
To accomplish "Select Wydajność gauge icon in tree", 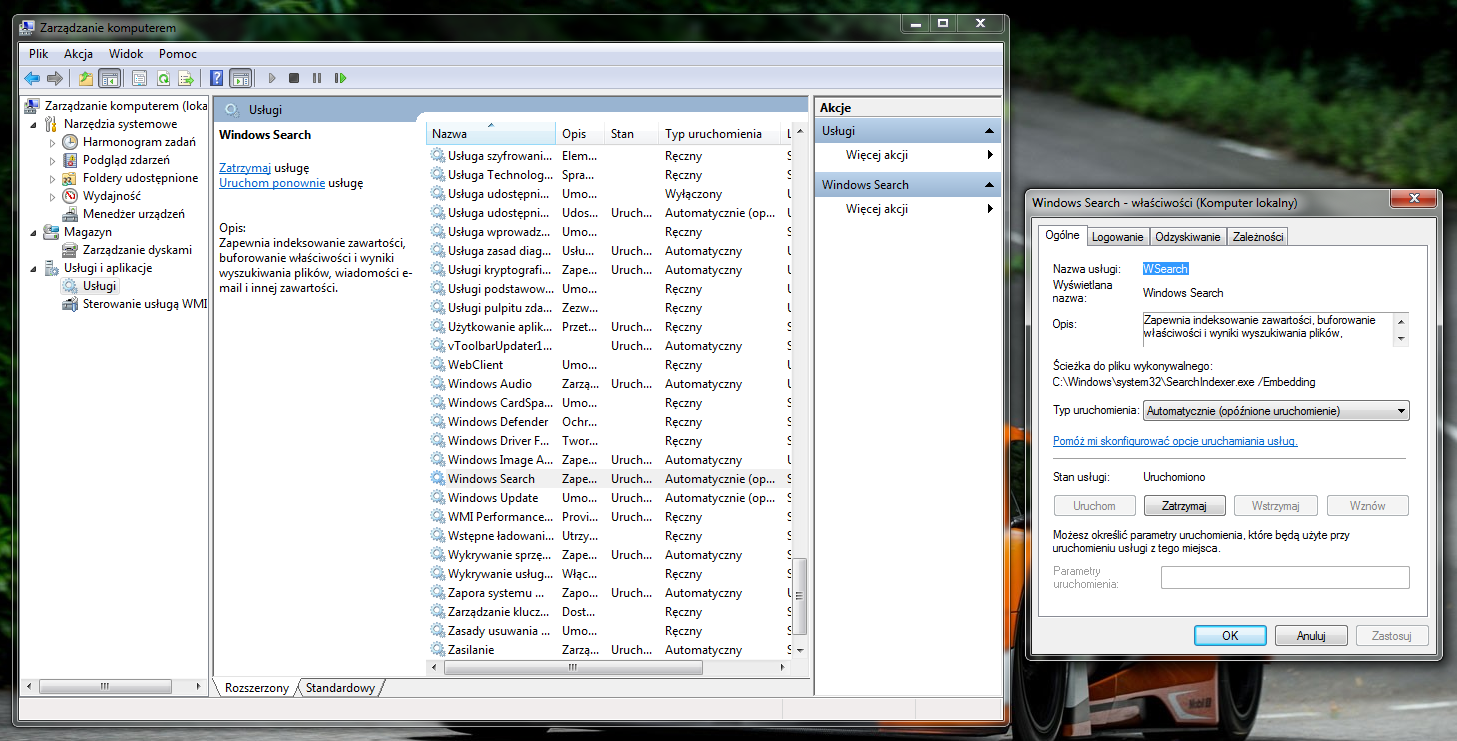I will [x=70, y=196].
